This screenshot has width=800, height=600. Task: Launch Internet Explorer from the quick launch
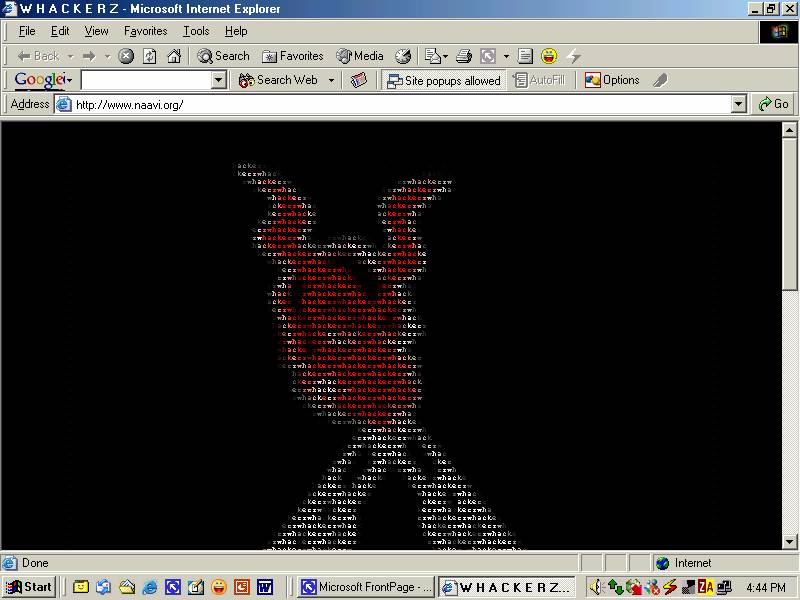click(149, 587)
